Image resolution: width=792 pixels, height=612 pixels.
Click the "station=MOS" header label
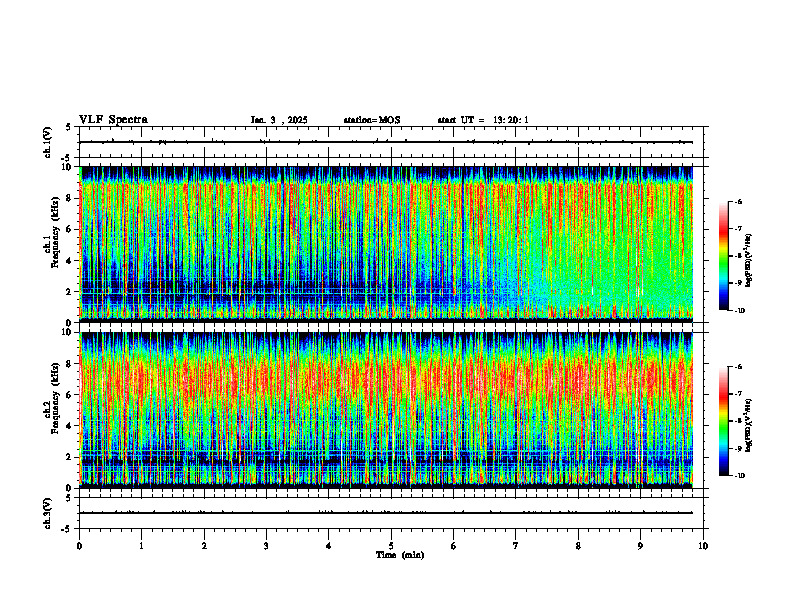(372, 120)
